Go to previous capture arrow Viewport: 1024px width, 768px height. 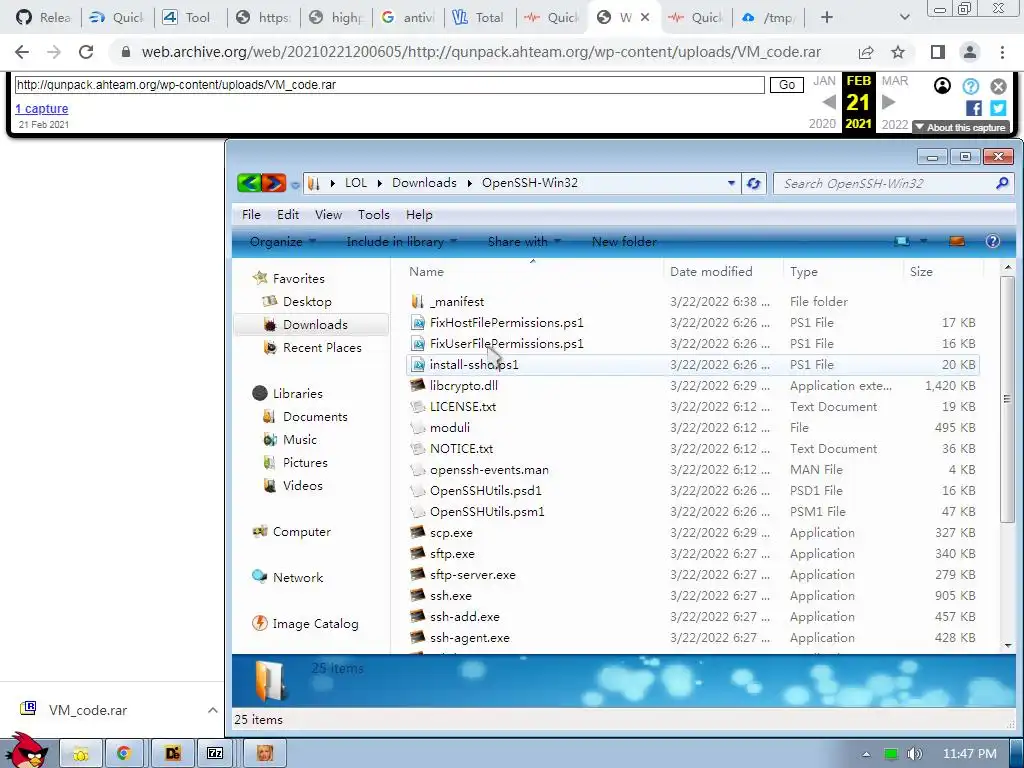[x=829, y=103]
